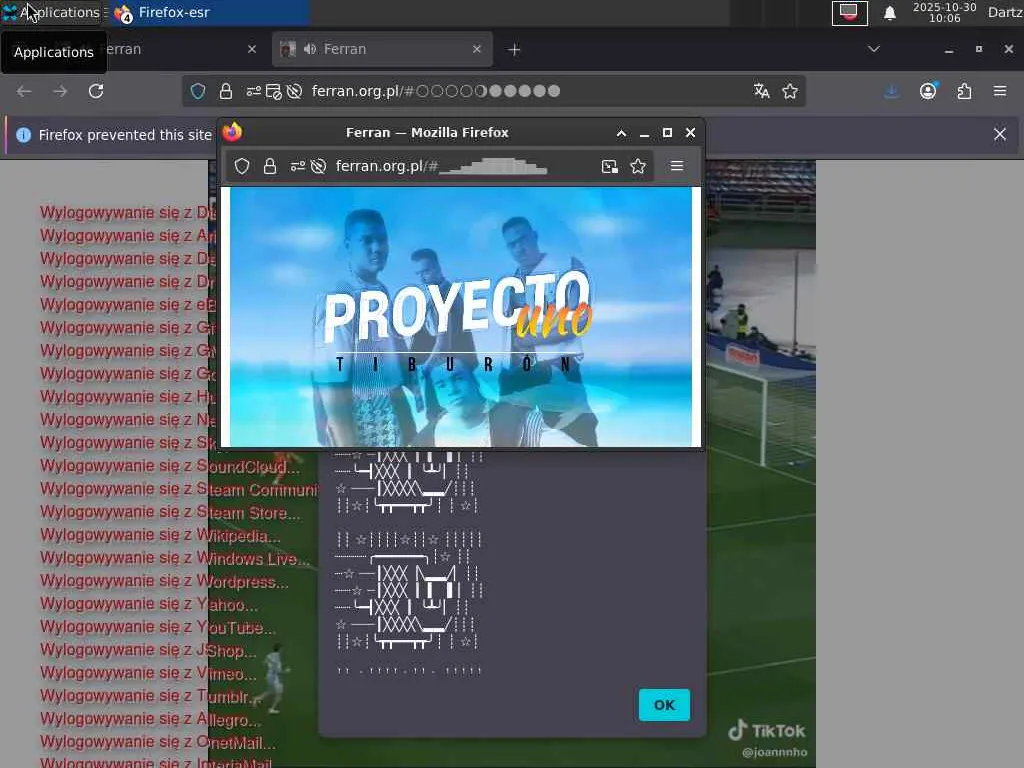Open the notification bell in system panel
This screenshot has width=1024, height=768.
pyautogui.click(x=889, y=13)
